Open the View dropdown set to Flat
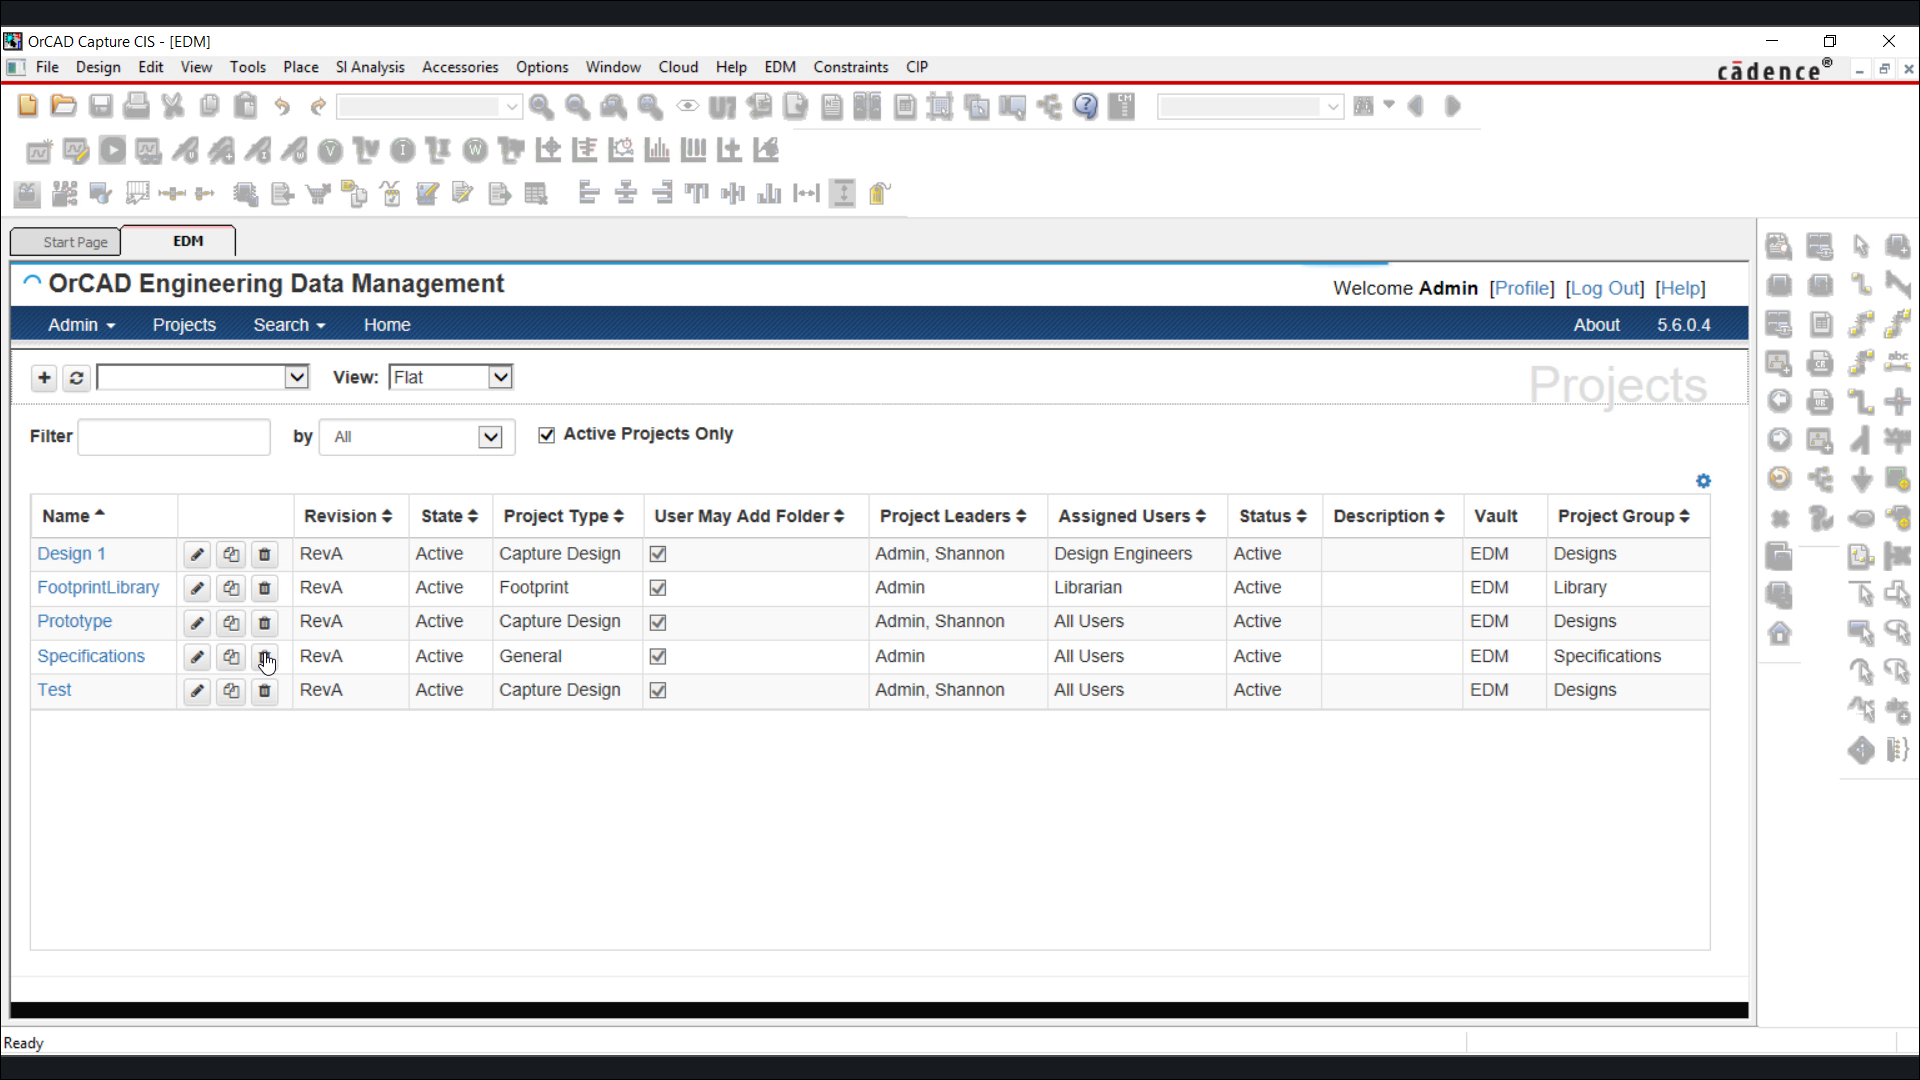 point(451,377)
